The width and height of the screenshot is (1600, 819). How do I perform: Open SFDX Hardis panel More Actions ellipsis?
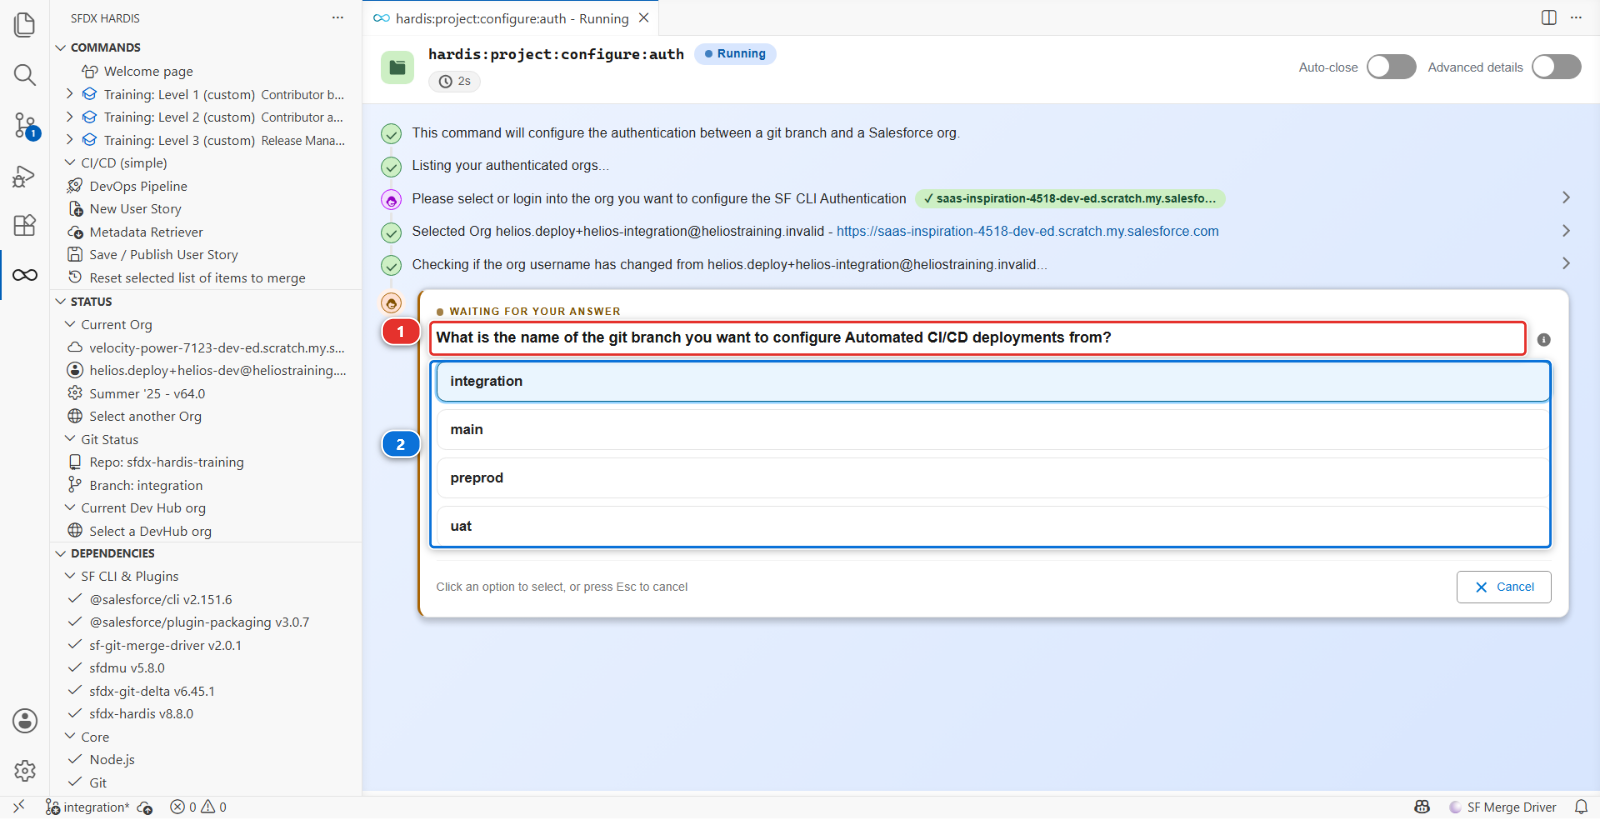[x=338, y=18]
